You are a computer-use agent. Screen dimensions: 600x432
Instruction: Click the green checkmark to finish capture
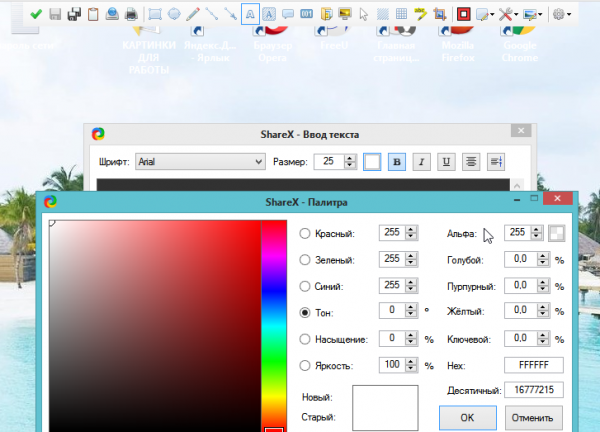coord(36,15)
